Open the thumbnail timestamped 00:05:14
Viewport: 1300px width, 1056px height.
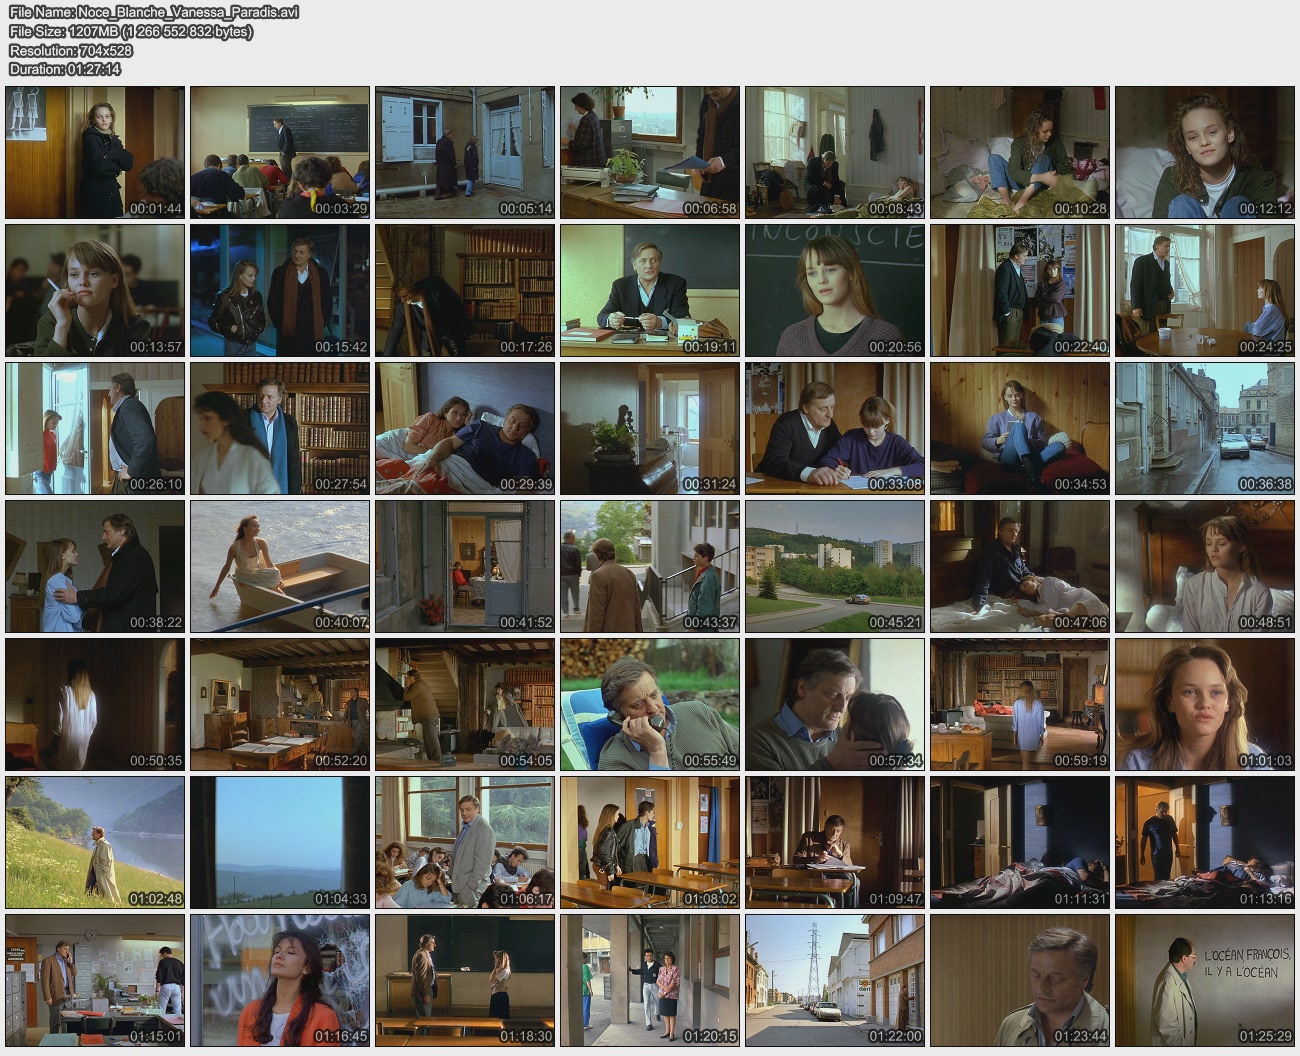click(465, 152)
